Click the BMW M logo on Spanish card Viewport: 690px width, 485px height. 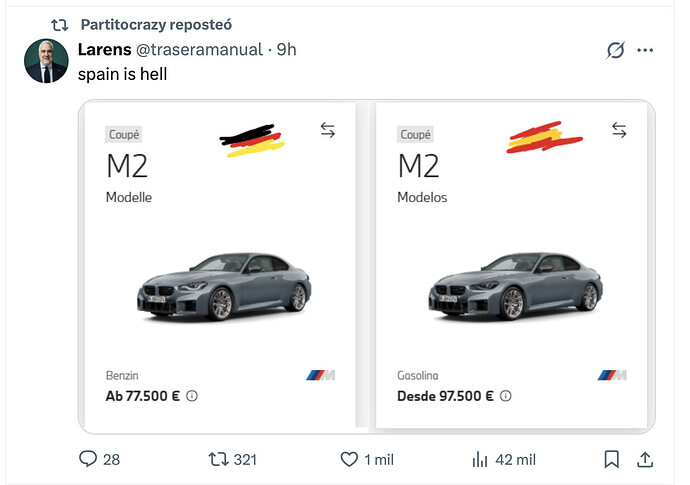click(612, 375)
